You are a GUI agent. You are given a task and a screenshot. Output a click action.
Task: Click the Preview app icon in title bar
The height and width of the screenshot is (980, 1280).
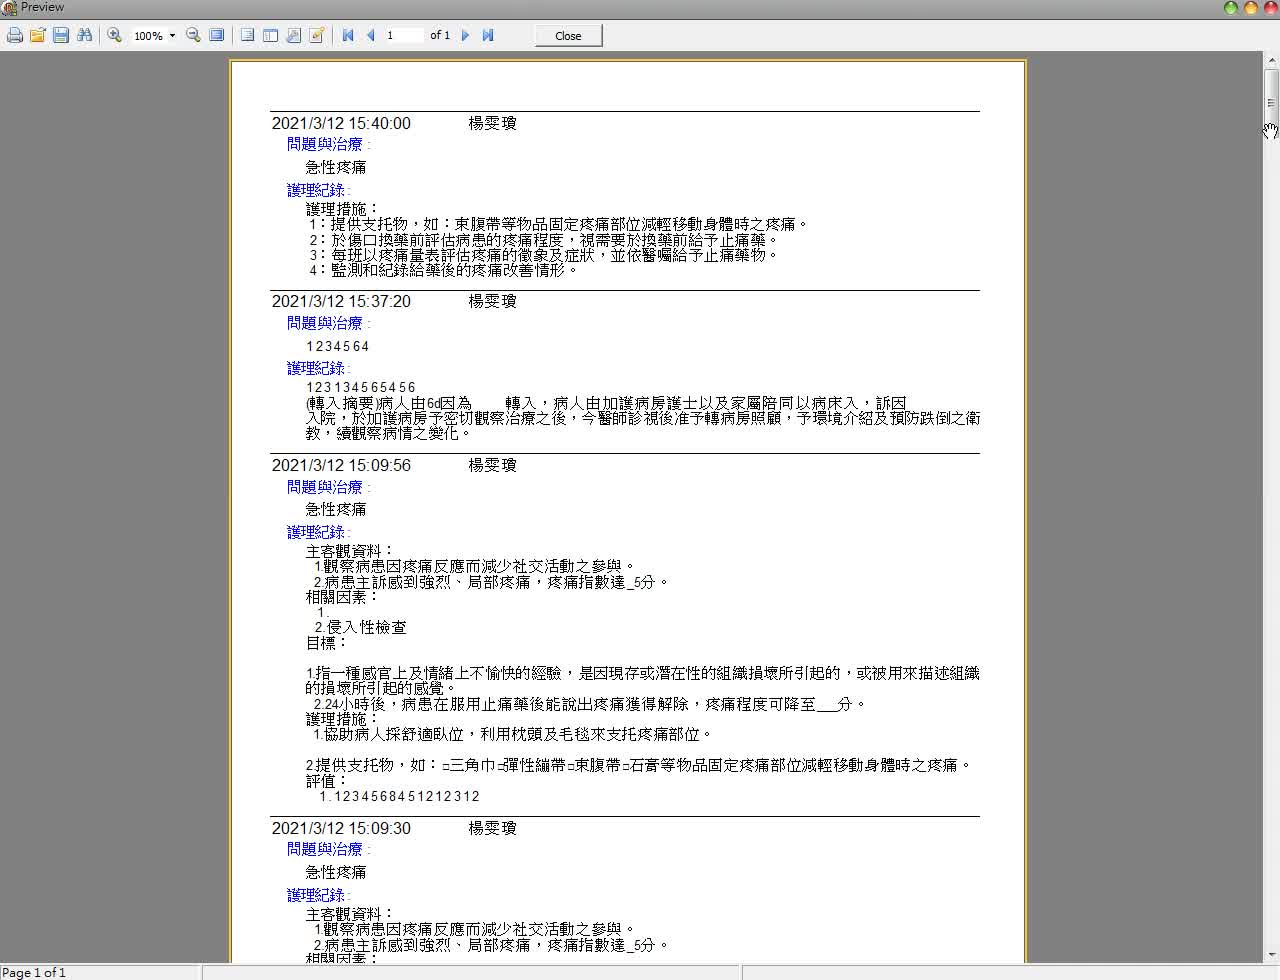click(x=9, y=8)
